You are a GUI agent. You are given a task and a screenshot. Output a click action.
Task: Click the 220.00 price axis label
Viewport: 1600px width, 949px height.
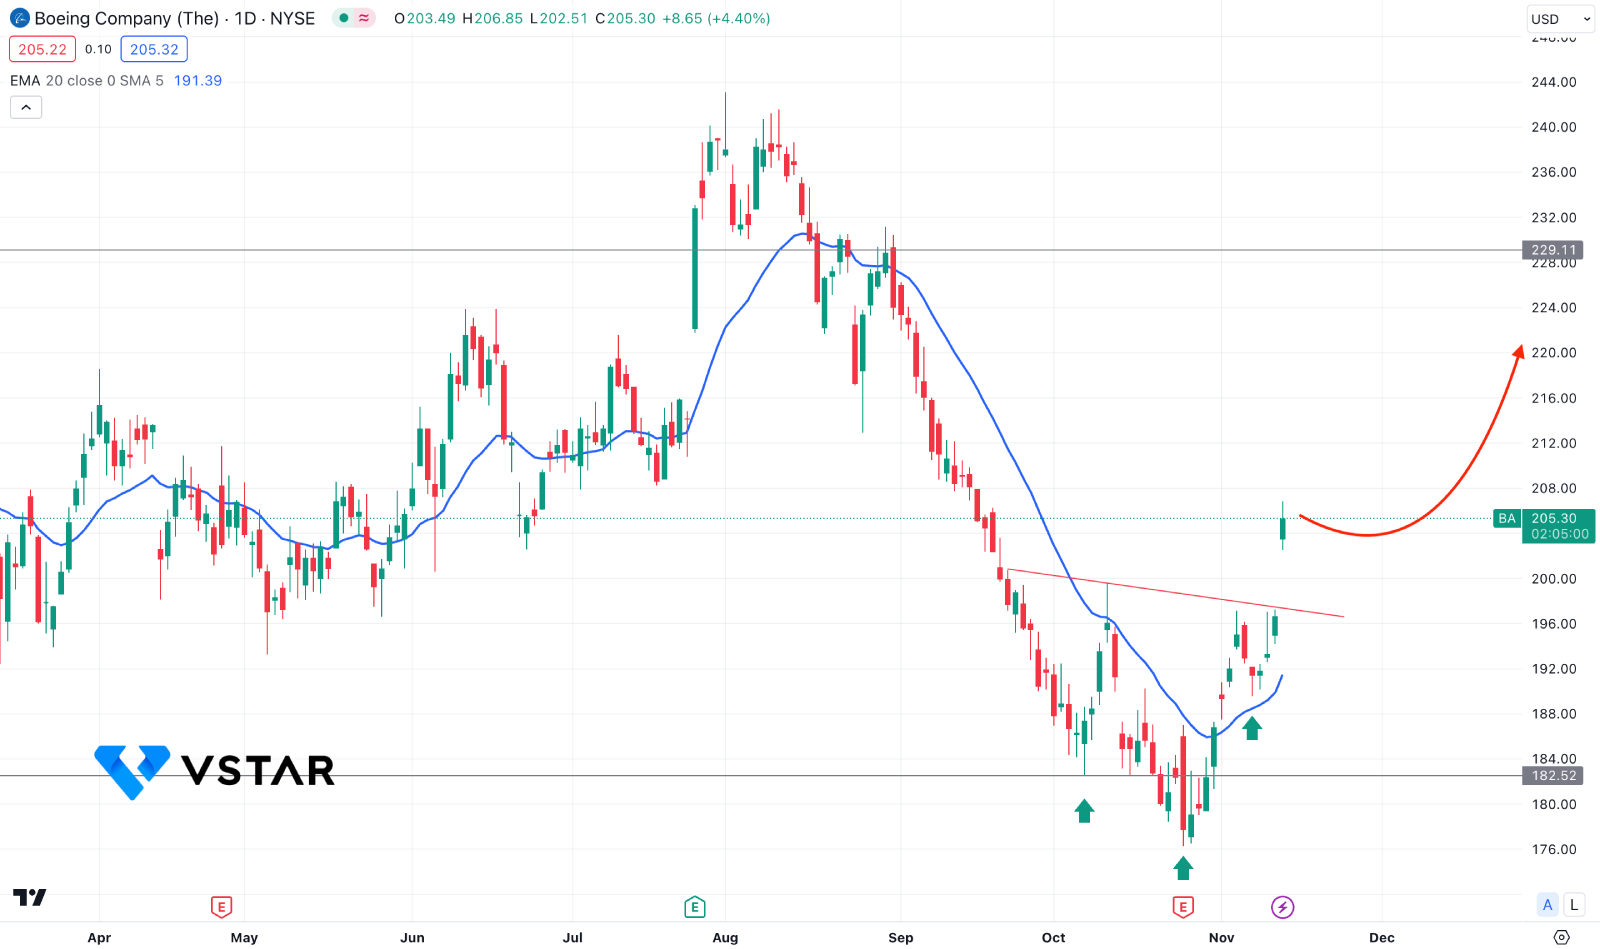1554,352
